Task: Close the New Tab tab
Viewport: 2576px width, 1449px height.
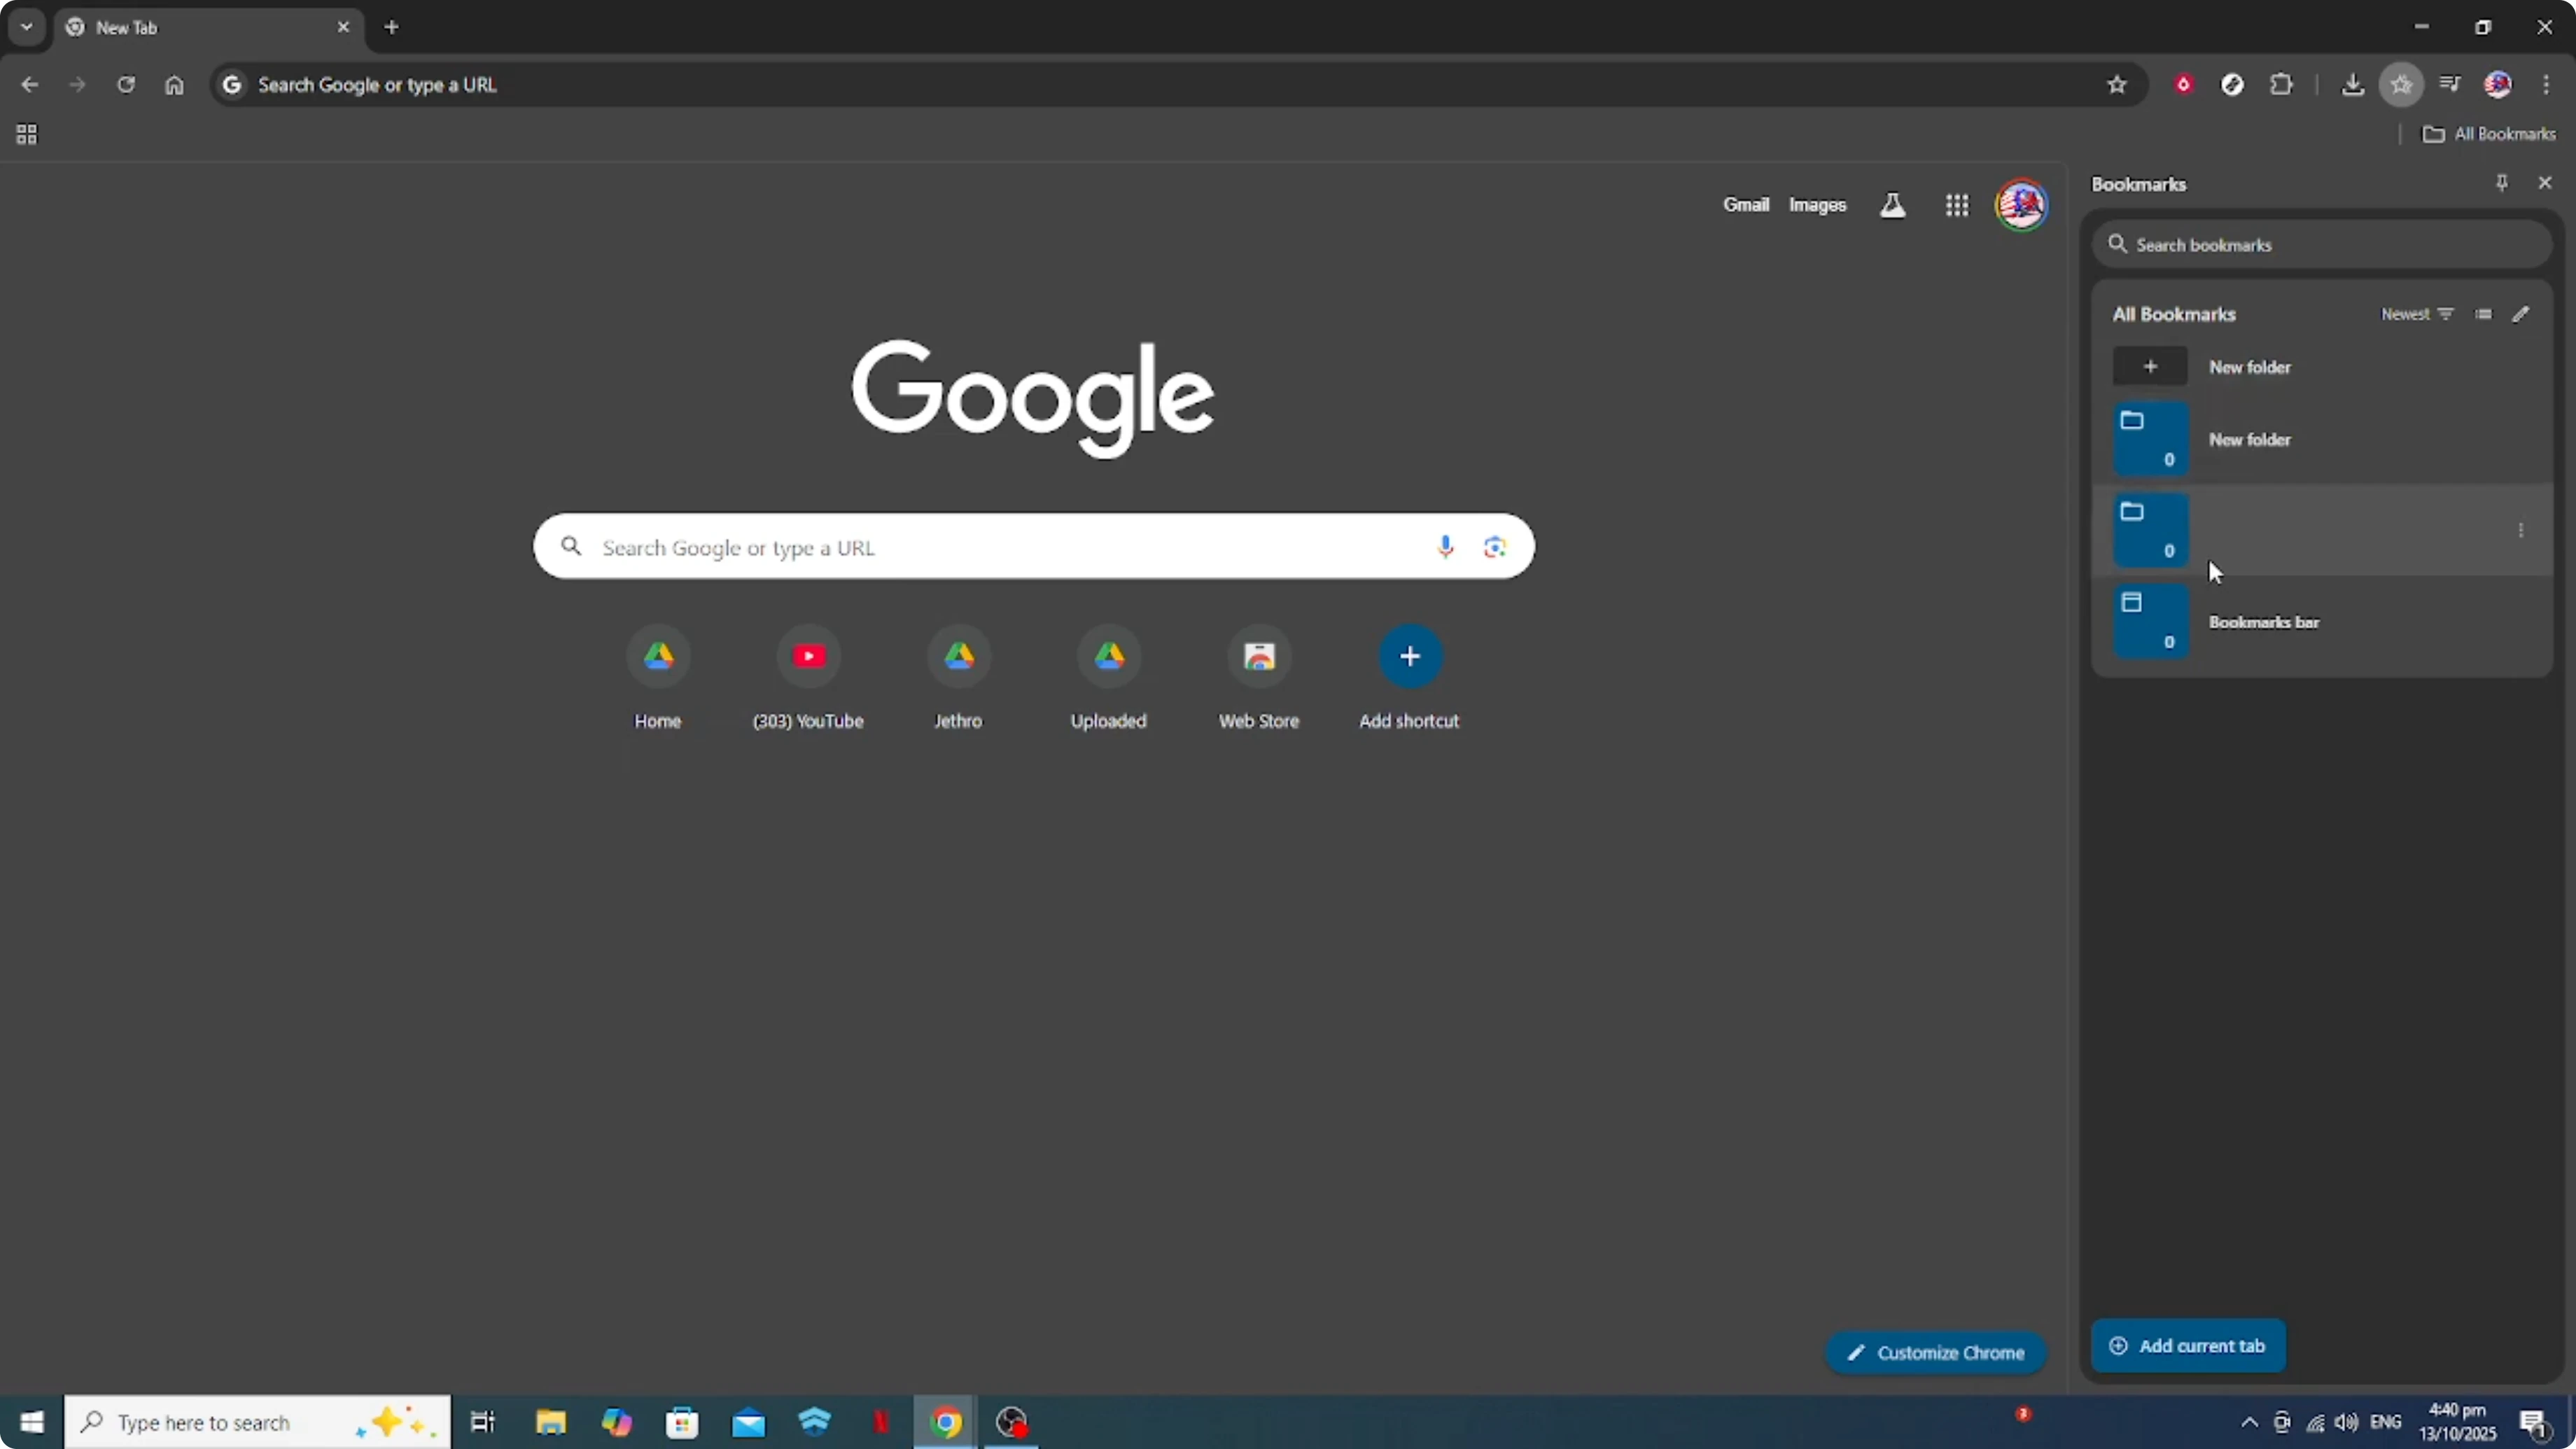Action: 343,27
